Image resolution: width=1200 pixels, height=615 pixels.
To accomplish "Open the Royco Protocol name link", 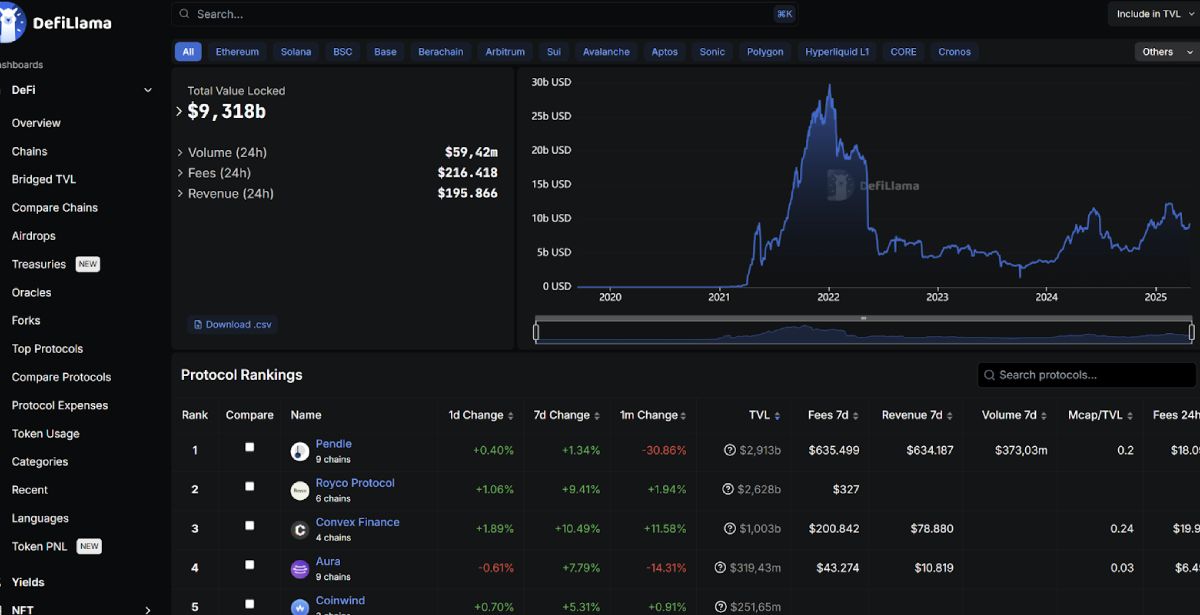I will pyautogui.click(x=355, y=483).
